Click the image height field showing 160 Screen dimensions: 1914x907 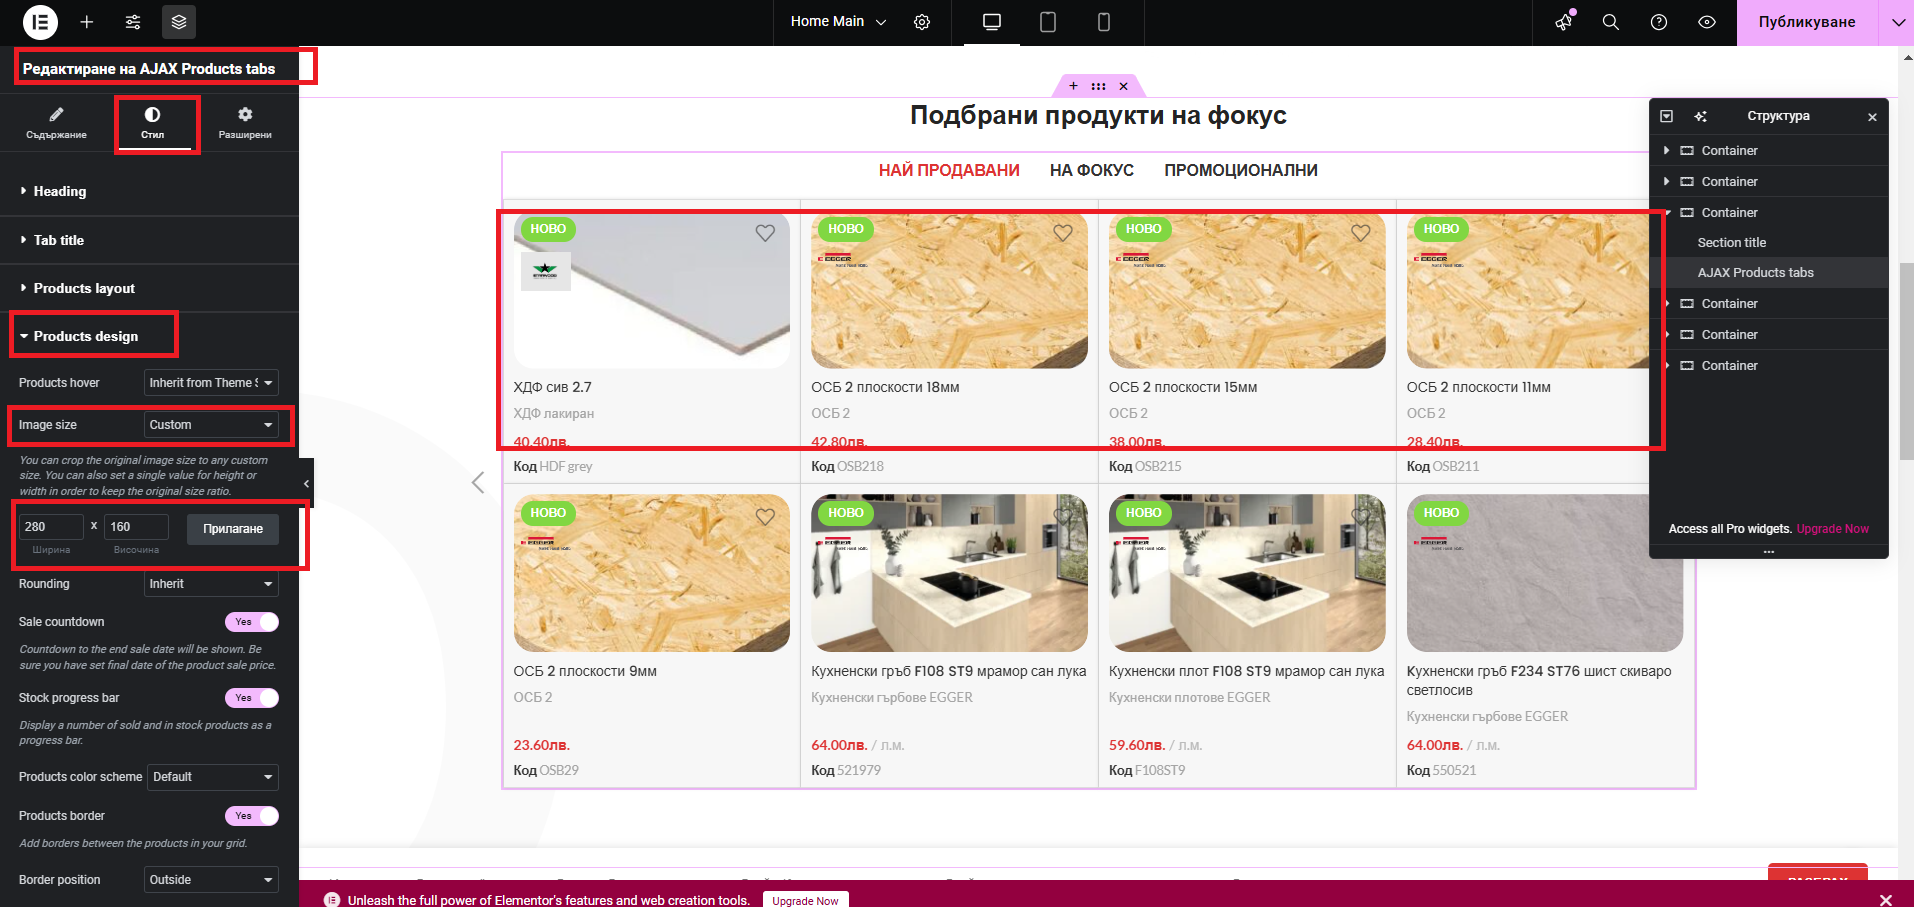136,527
